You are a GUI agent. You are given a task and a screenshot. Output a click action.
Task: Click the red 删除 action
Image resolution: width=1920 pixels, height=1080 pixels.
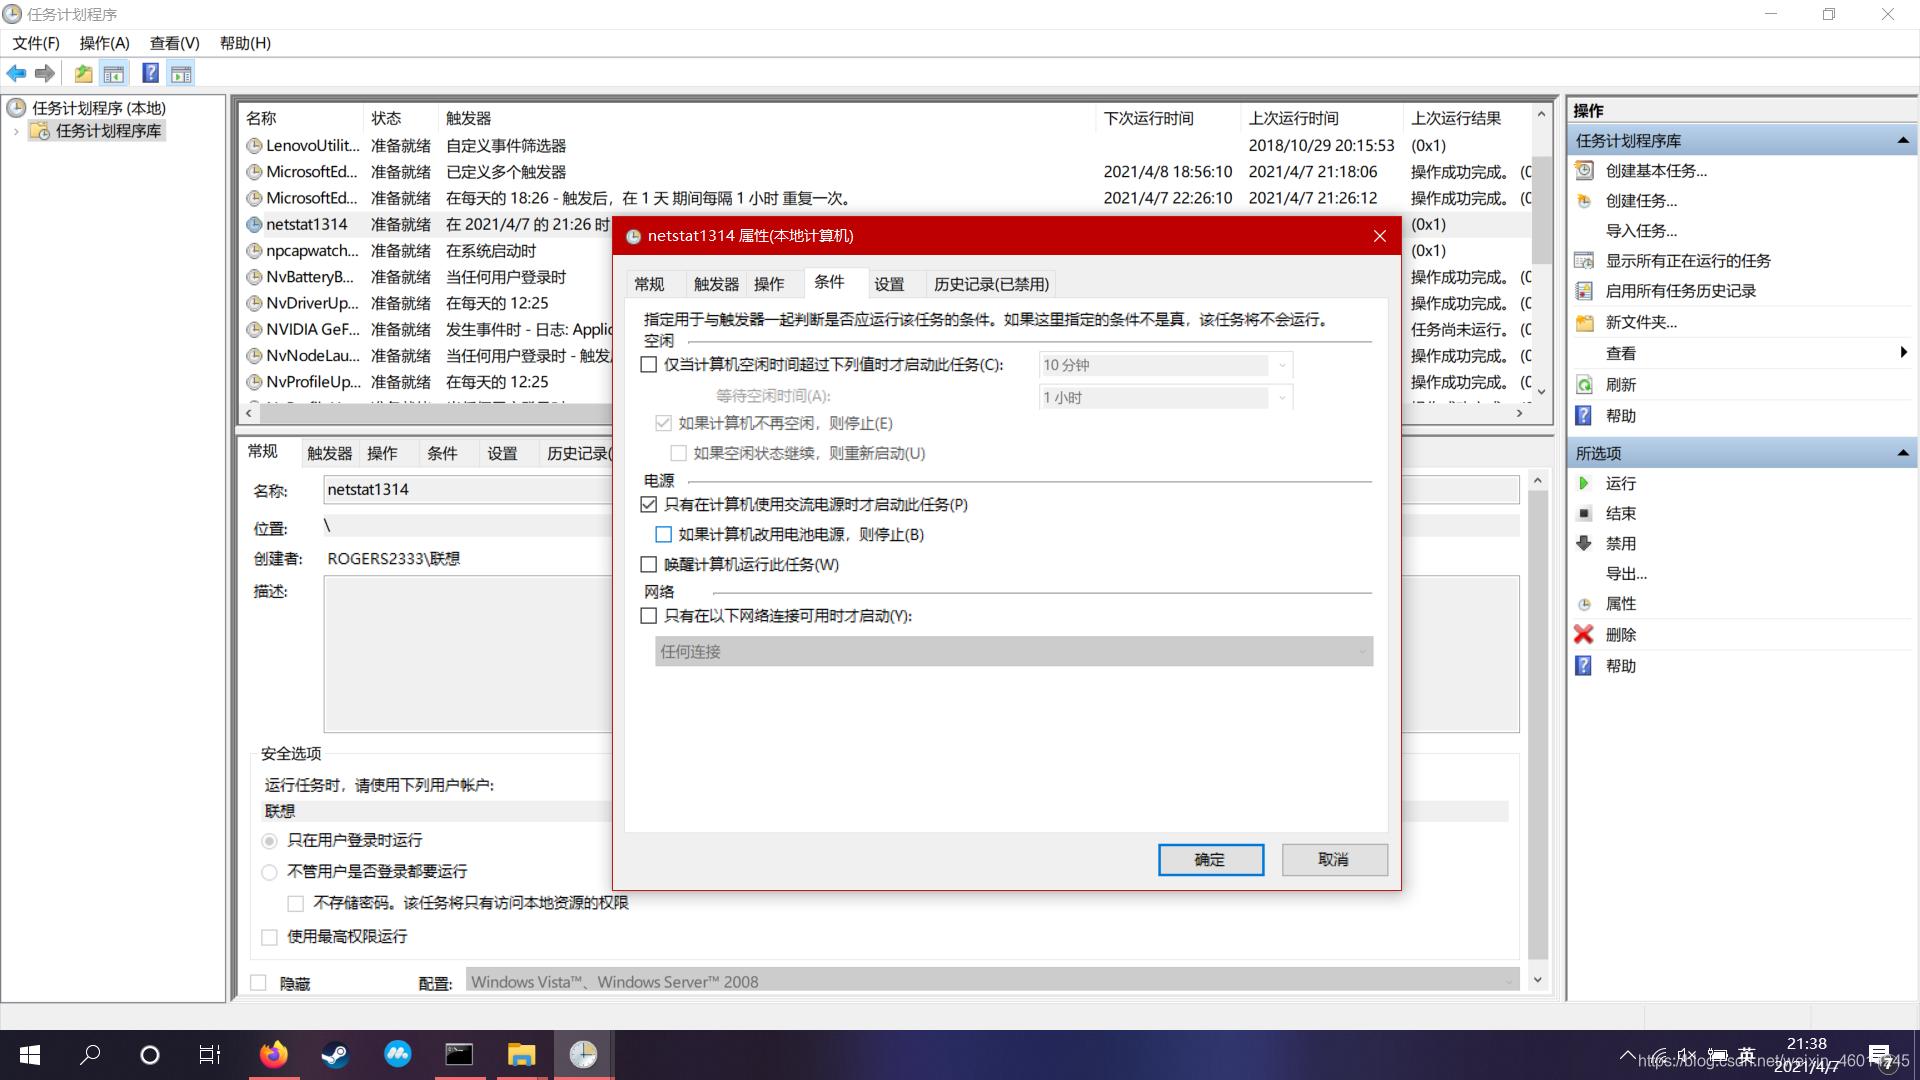(1620, 635)
